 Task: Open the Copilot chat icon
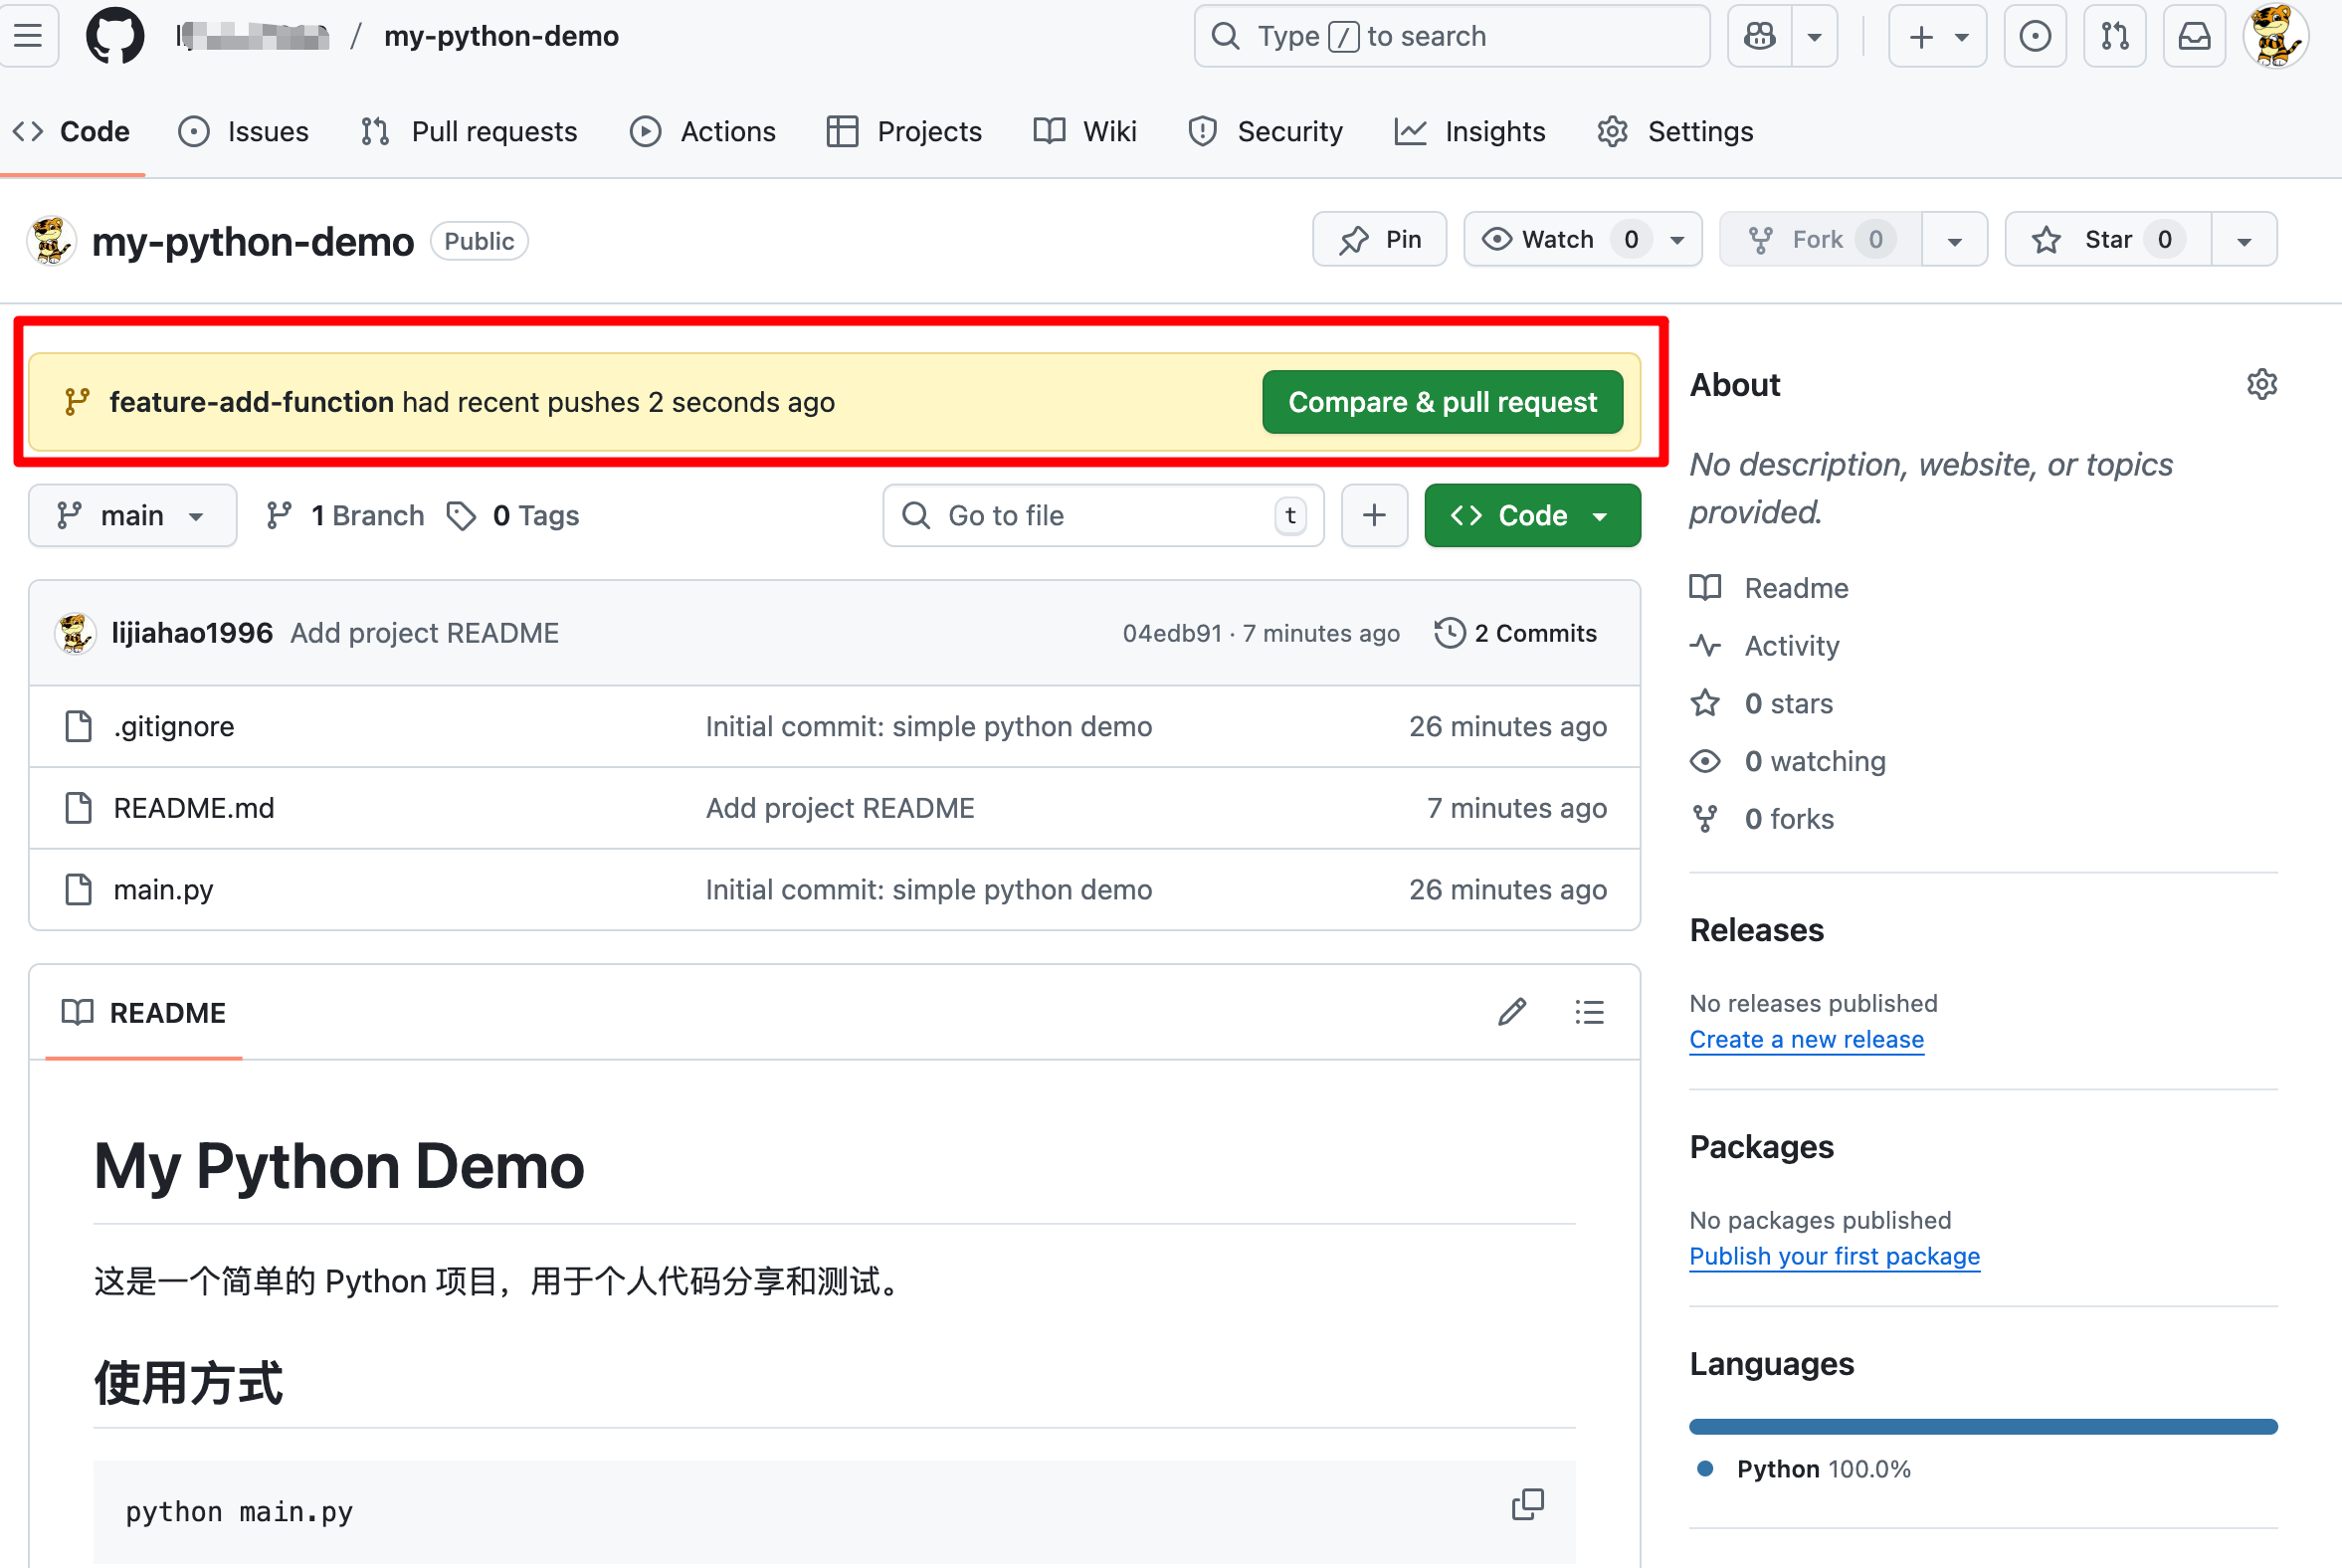[1760, 37]
